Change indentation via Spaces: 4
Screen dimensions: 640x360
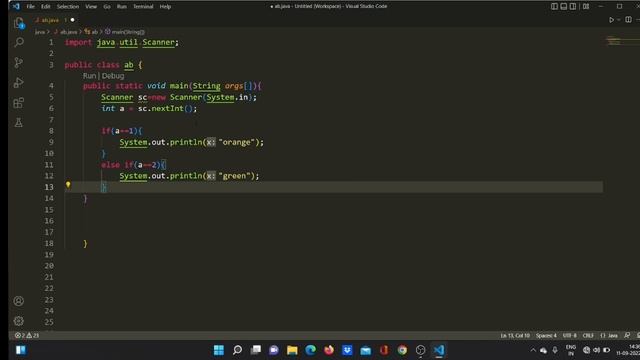click(x=546, y=336)
